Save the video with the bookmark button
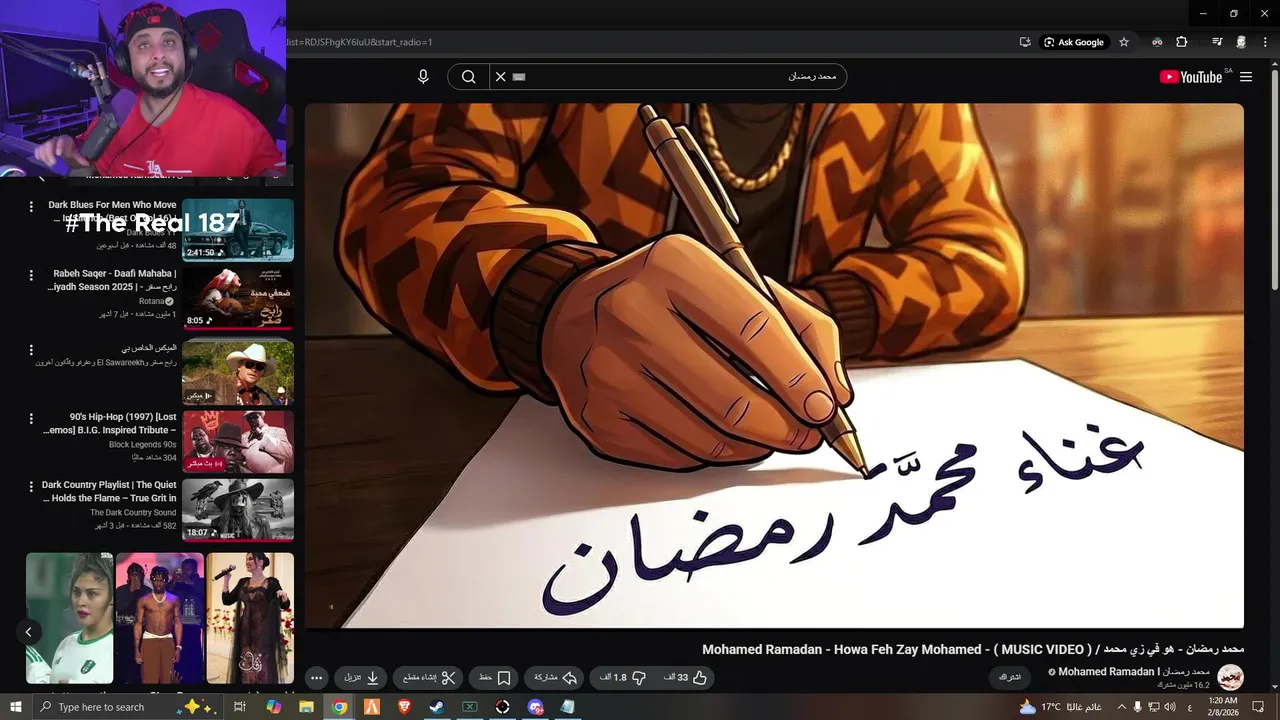 point(494,678)
